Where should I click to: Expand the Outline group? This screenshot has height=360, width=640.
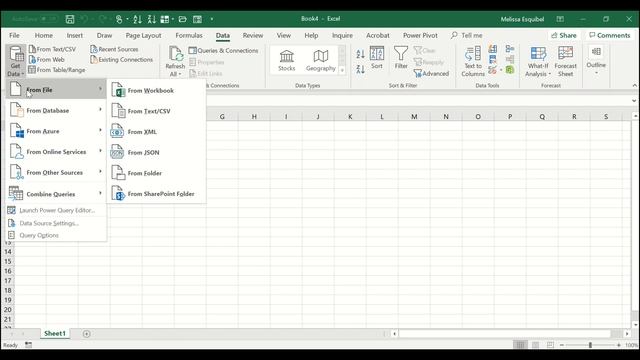[596, 60]
